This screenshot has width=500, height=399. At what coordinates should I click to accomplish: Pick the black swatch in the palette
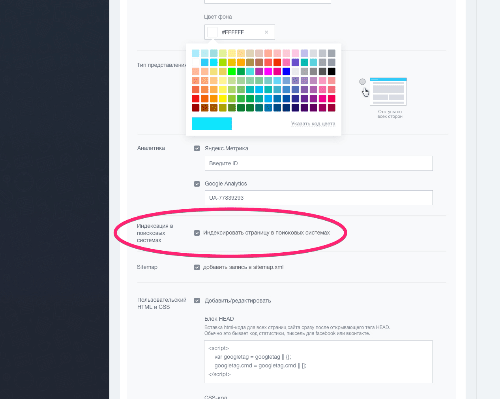[x=331, y=71]
